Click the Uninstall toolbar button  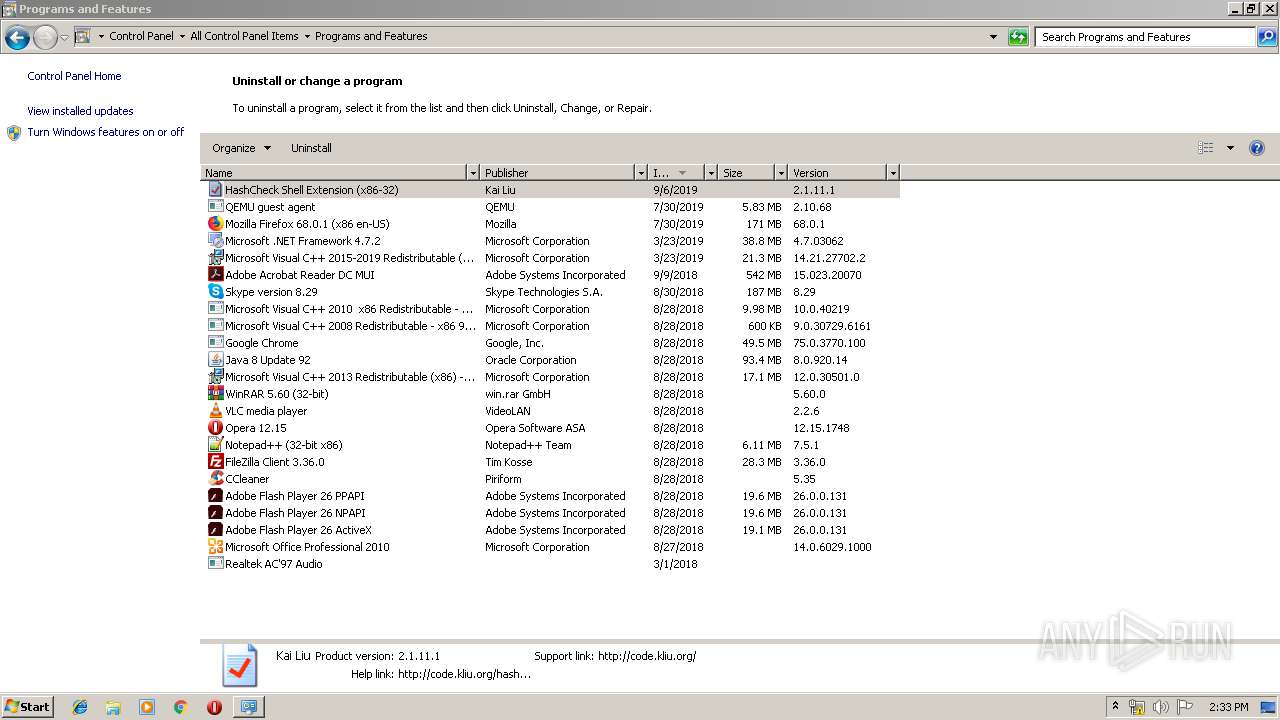tap(311, 148)
